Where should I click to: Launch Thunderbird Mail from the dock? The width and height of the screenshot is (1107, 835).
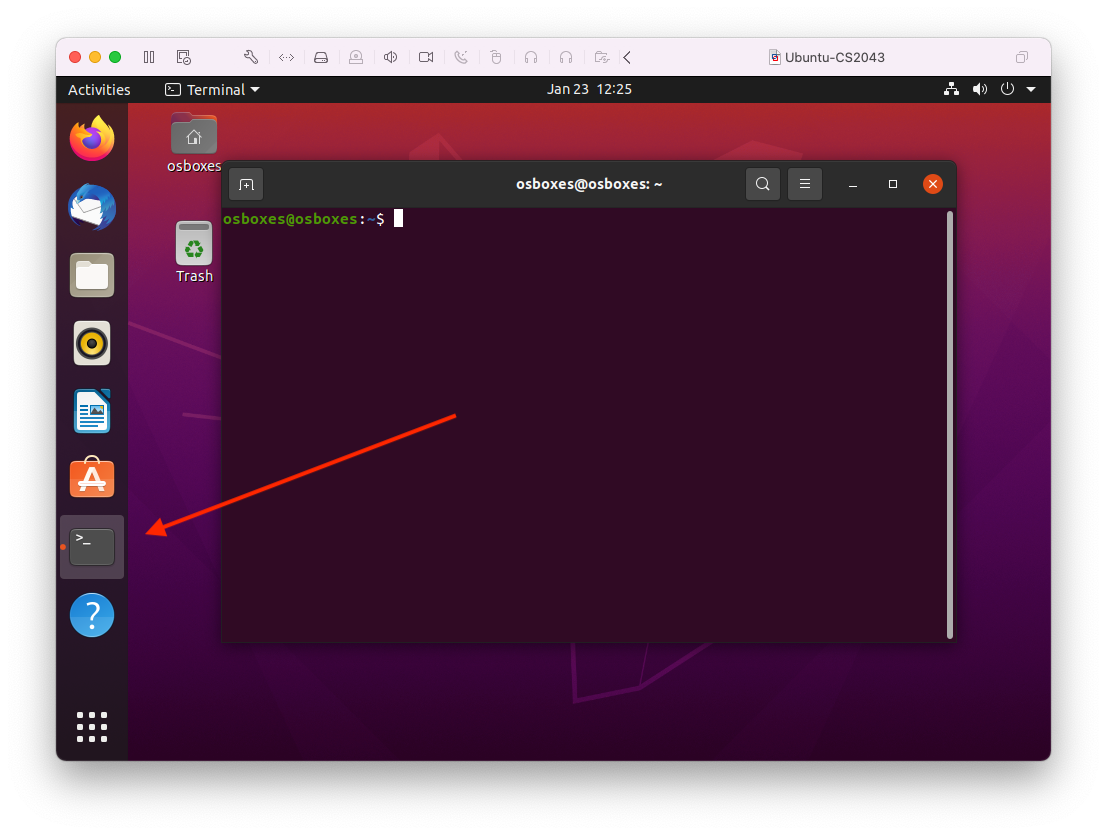[92, 208]
